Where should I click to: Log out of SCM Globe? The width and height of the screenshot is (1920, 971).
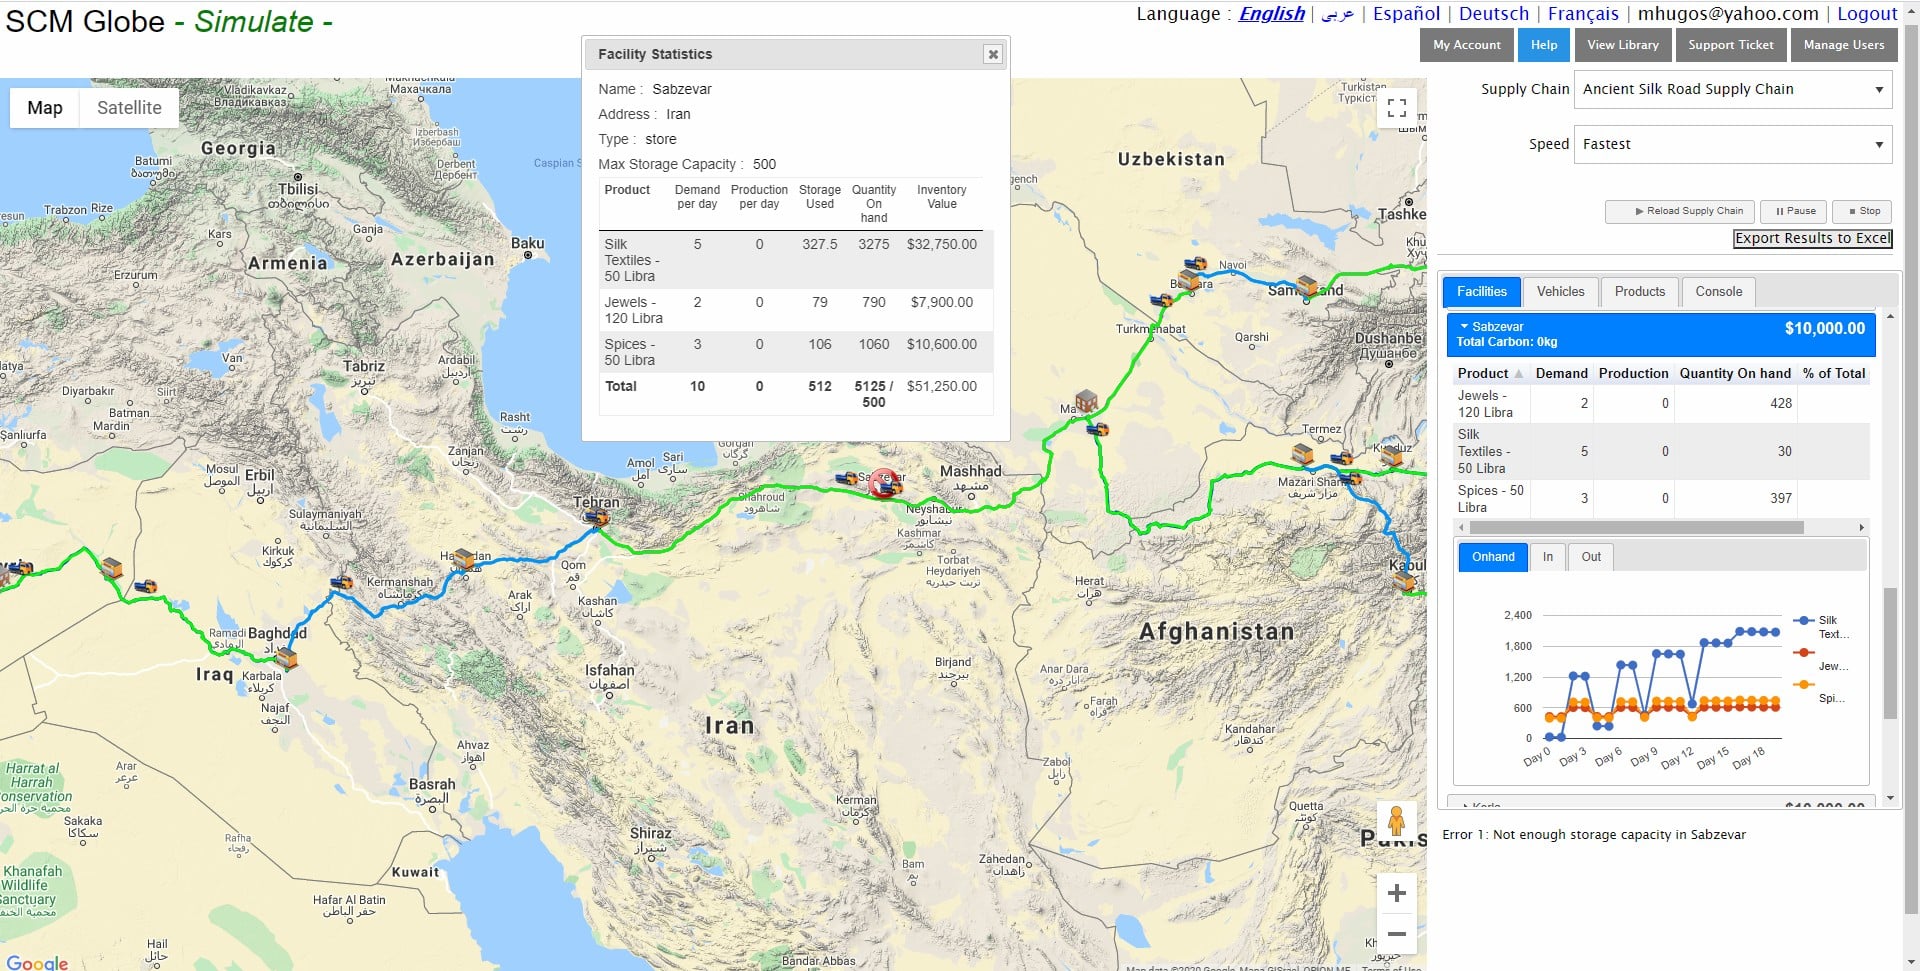click(1867, 14)
